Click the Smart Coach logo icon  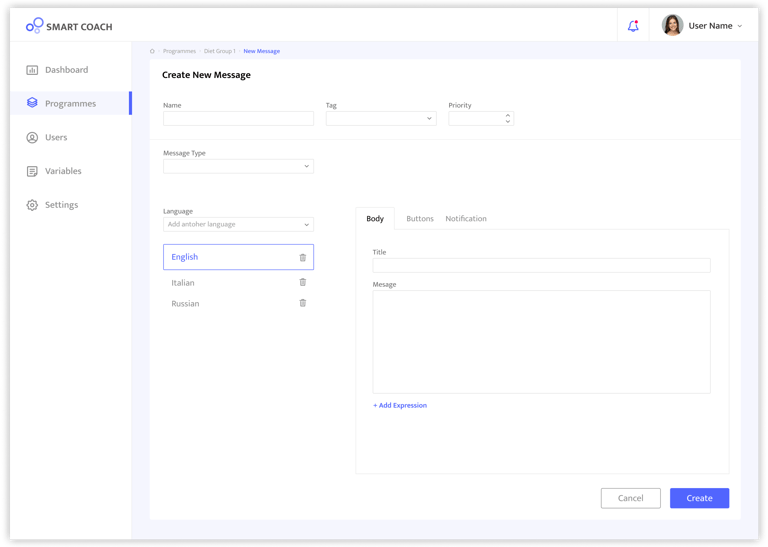pos(34,25)
